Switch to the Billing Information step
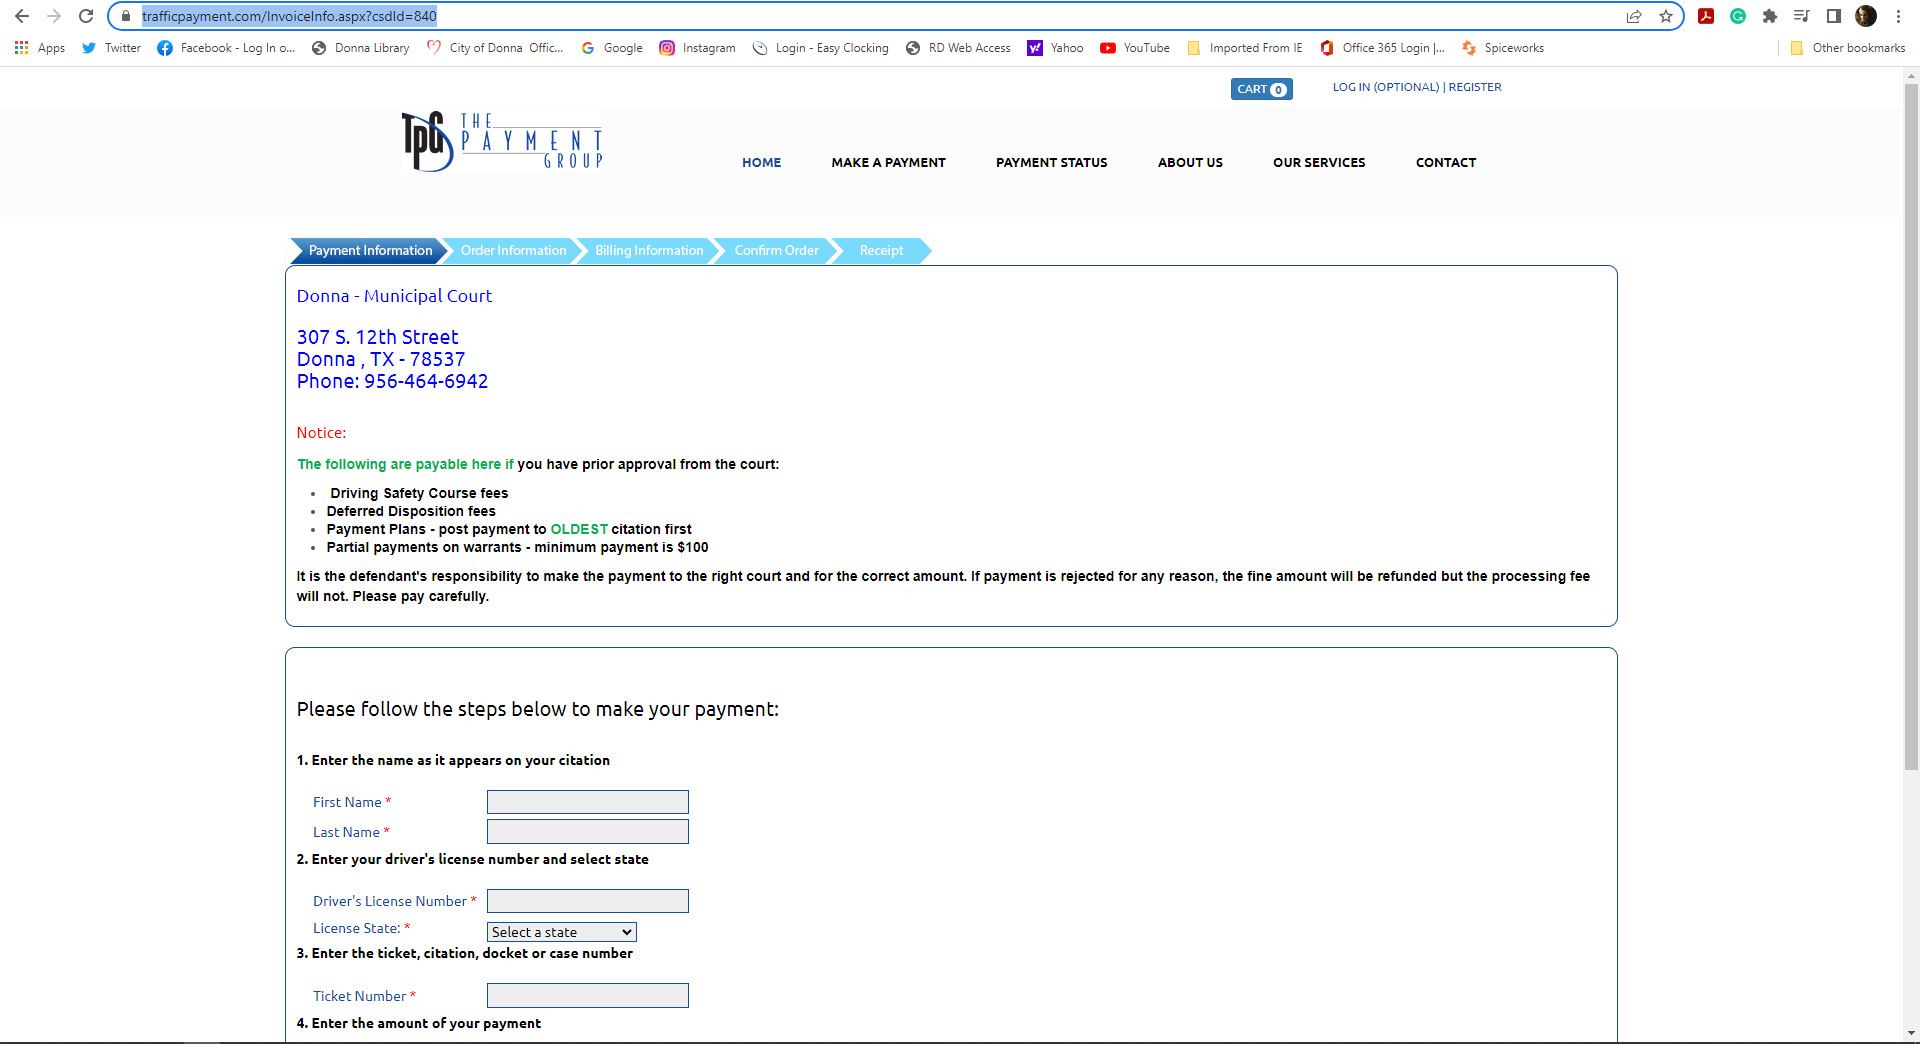This screenshot has width=1920, height=1044. click(648, 250)
